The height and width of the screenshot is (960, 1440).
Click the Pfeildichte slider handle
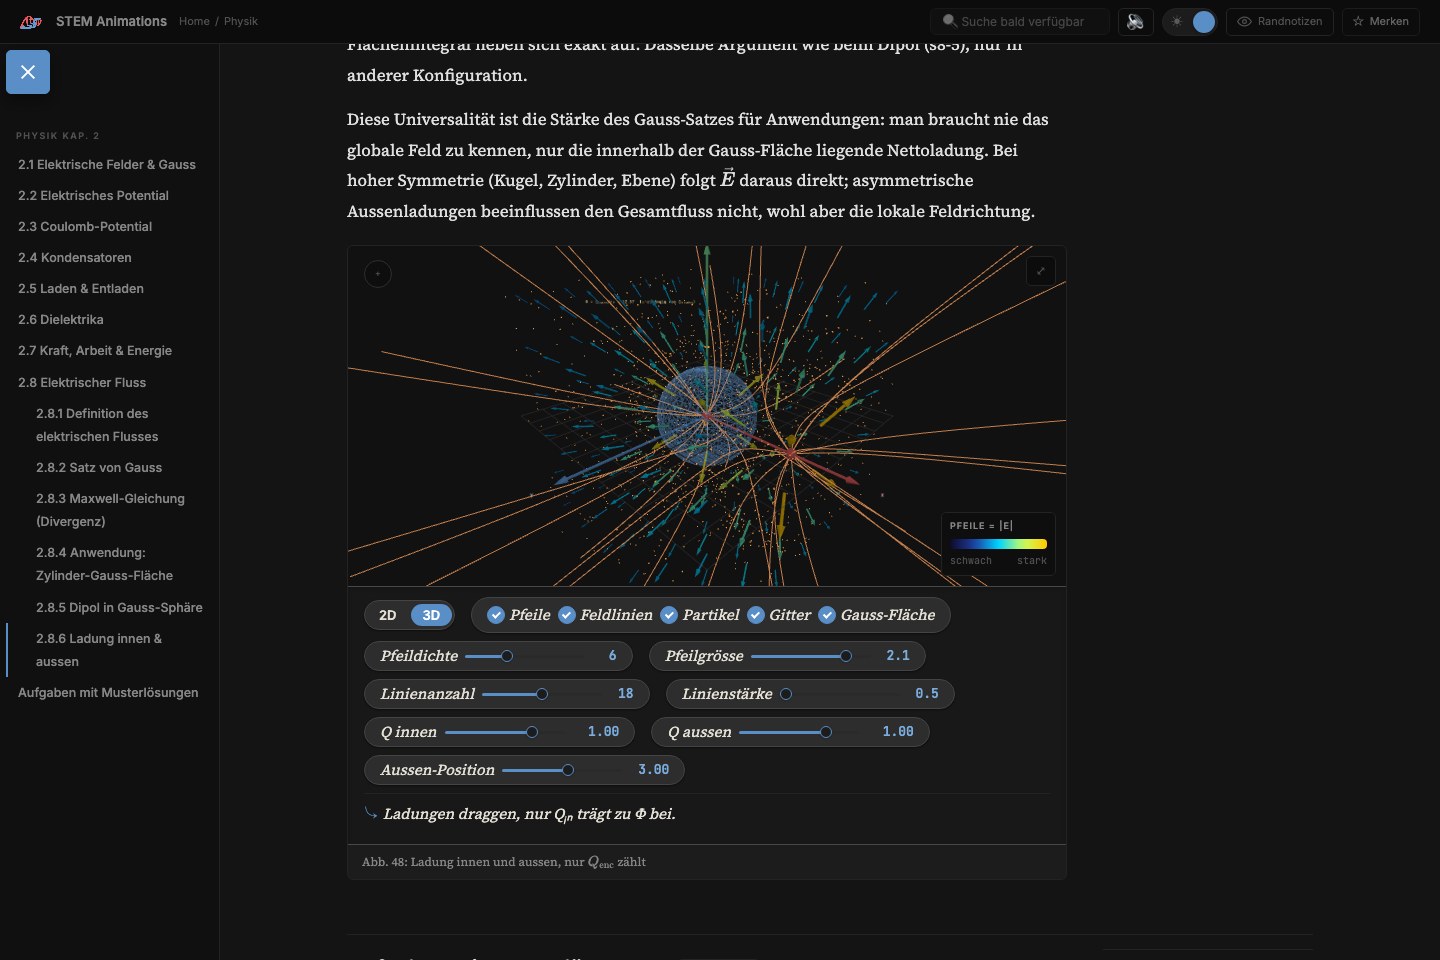[x=507, y=656]
